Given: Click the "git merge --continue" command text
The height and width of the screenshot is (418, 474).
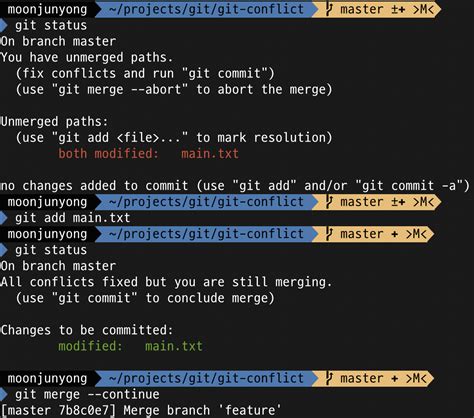Looking at the screenshot, I should pos(87,395).
